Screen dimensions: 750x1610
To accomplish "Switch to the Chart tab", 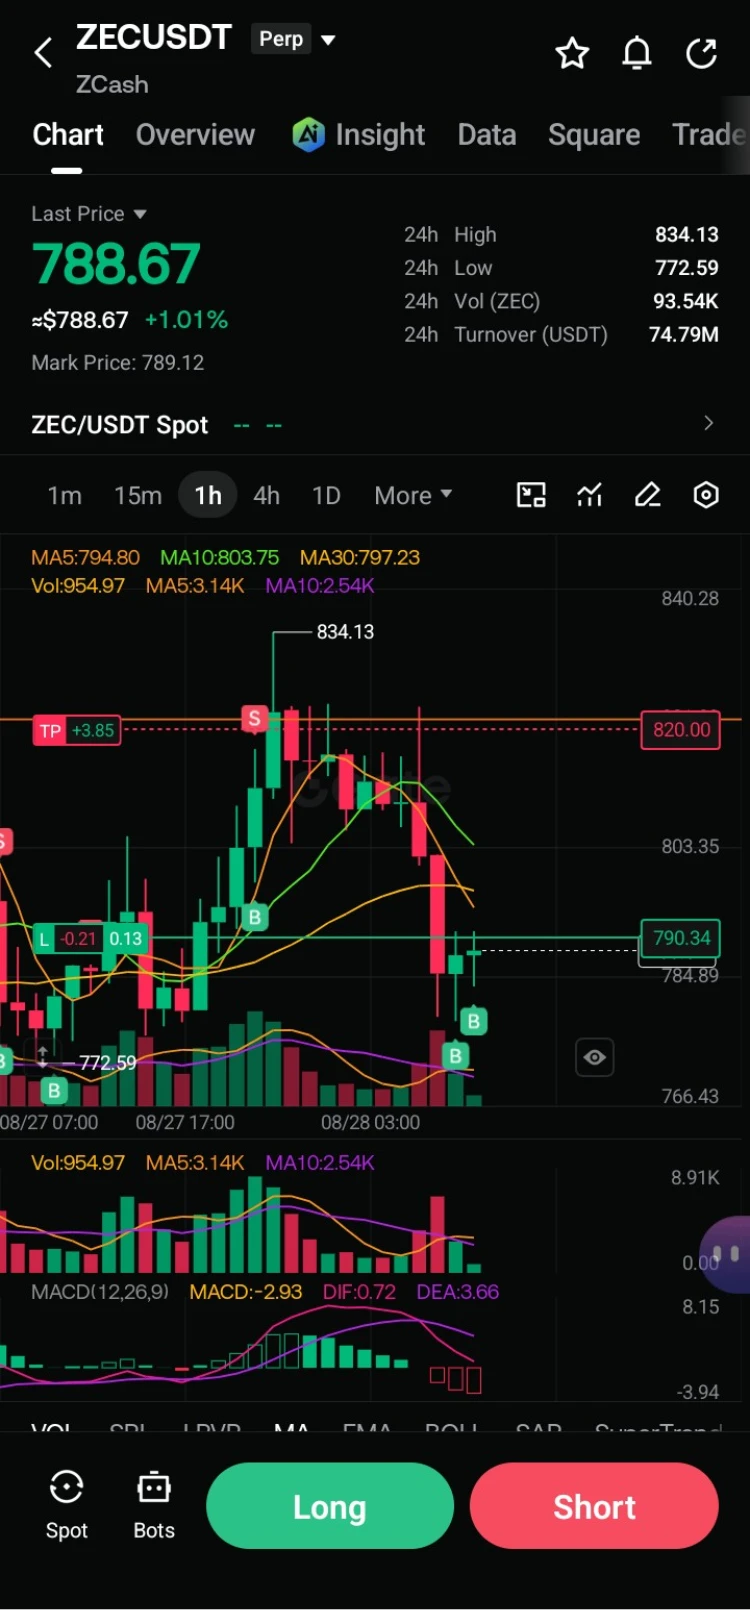I will (67, 134).
